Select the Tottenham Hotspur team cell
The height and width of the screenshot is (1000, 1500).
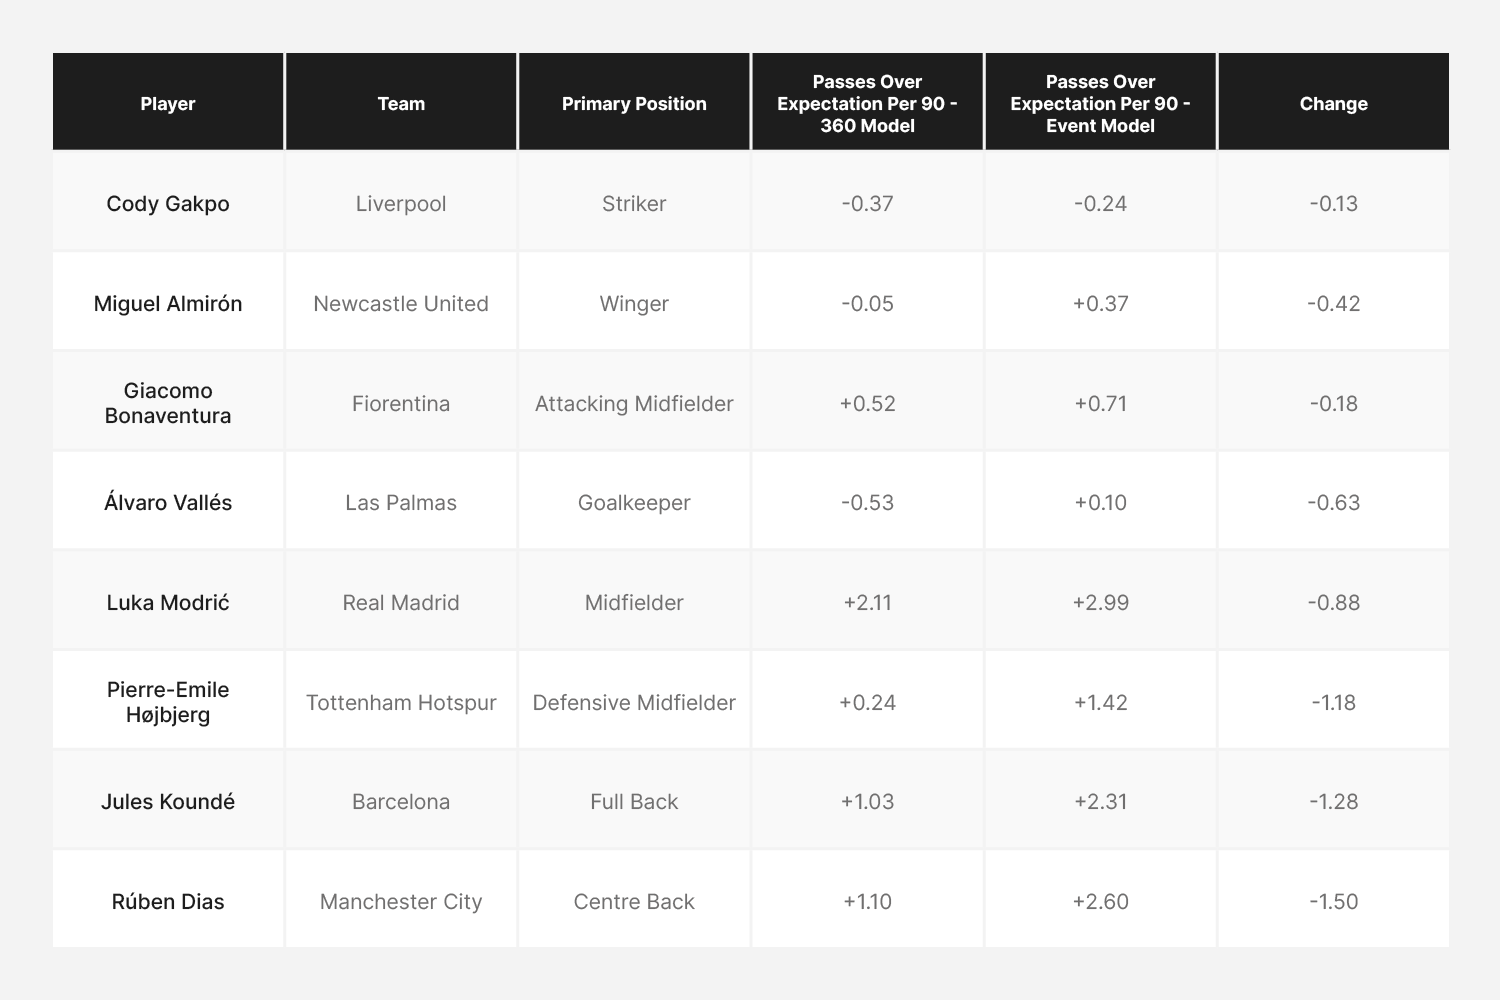401,702
